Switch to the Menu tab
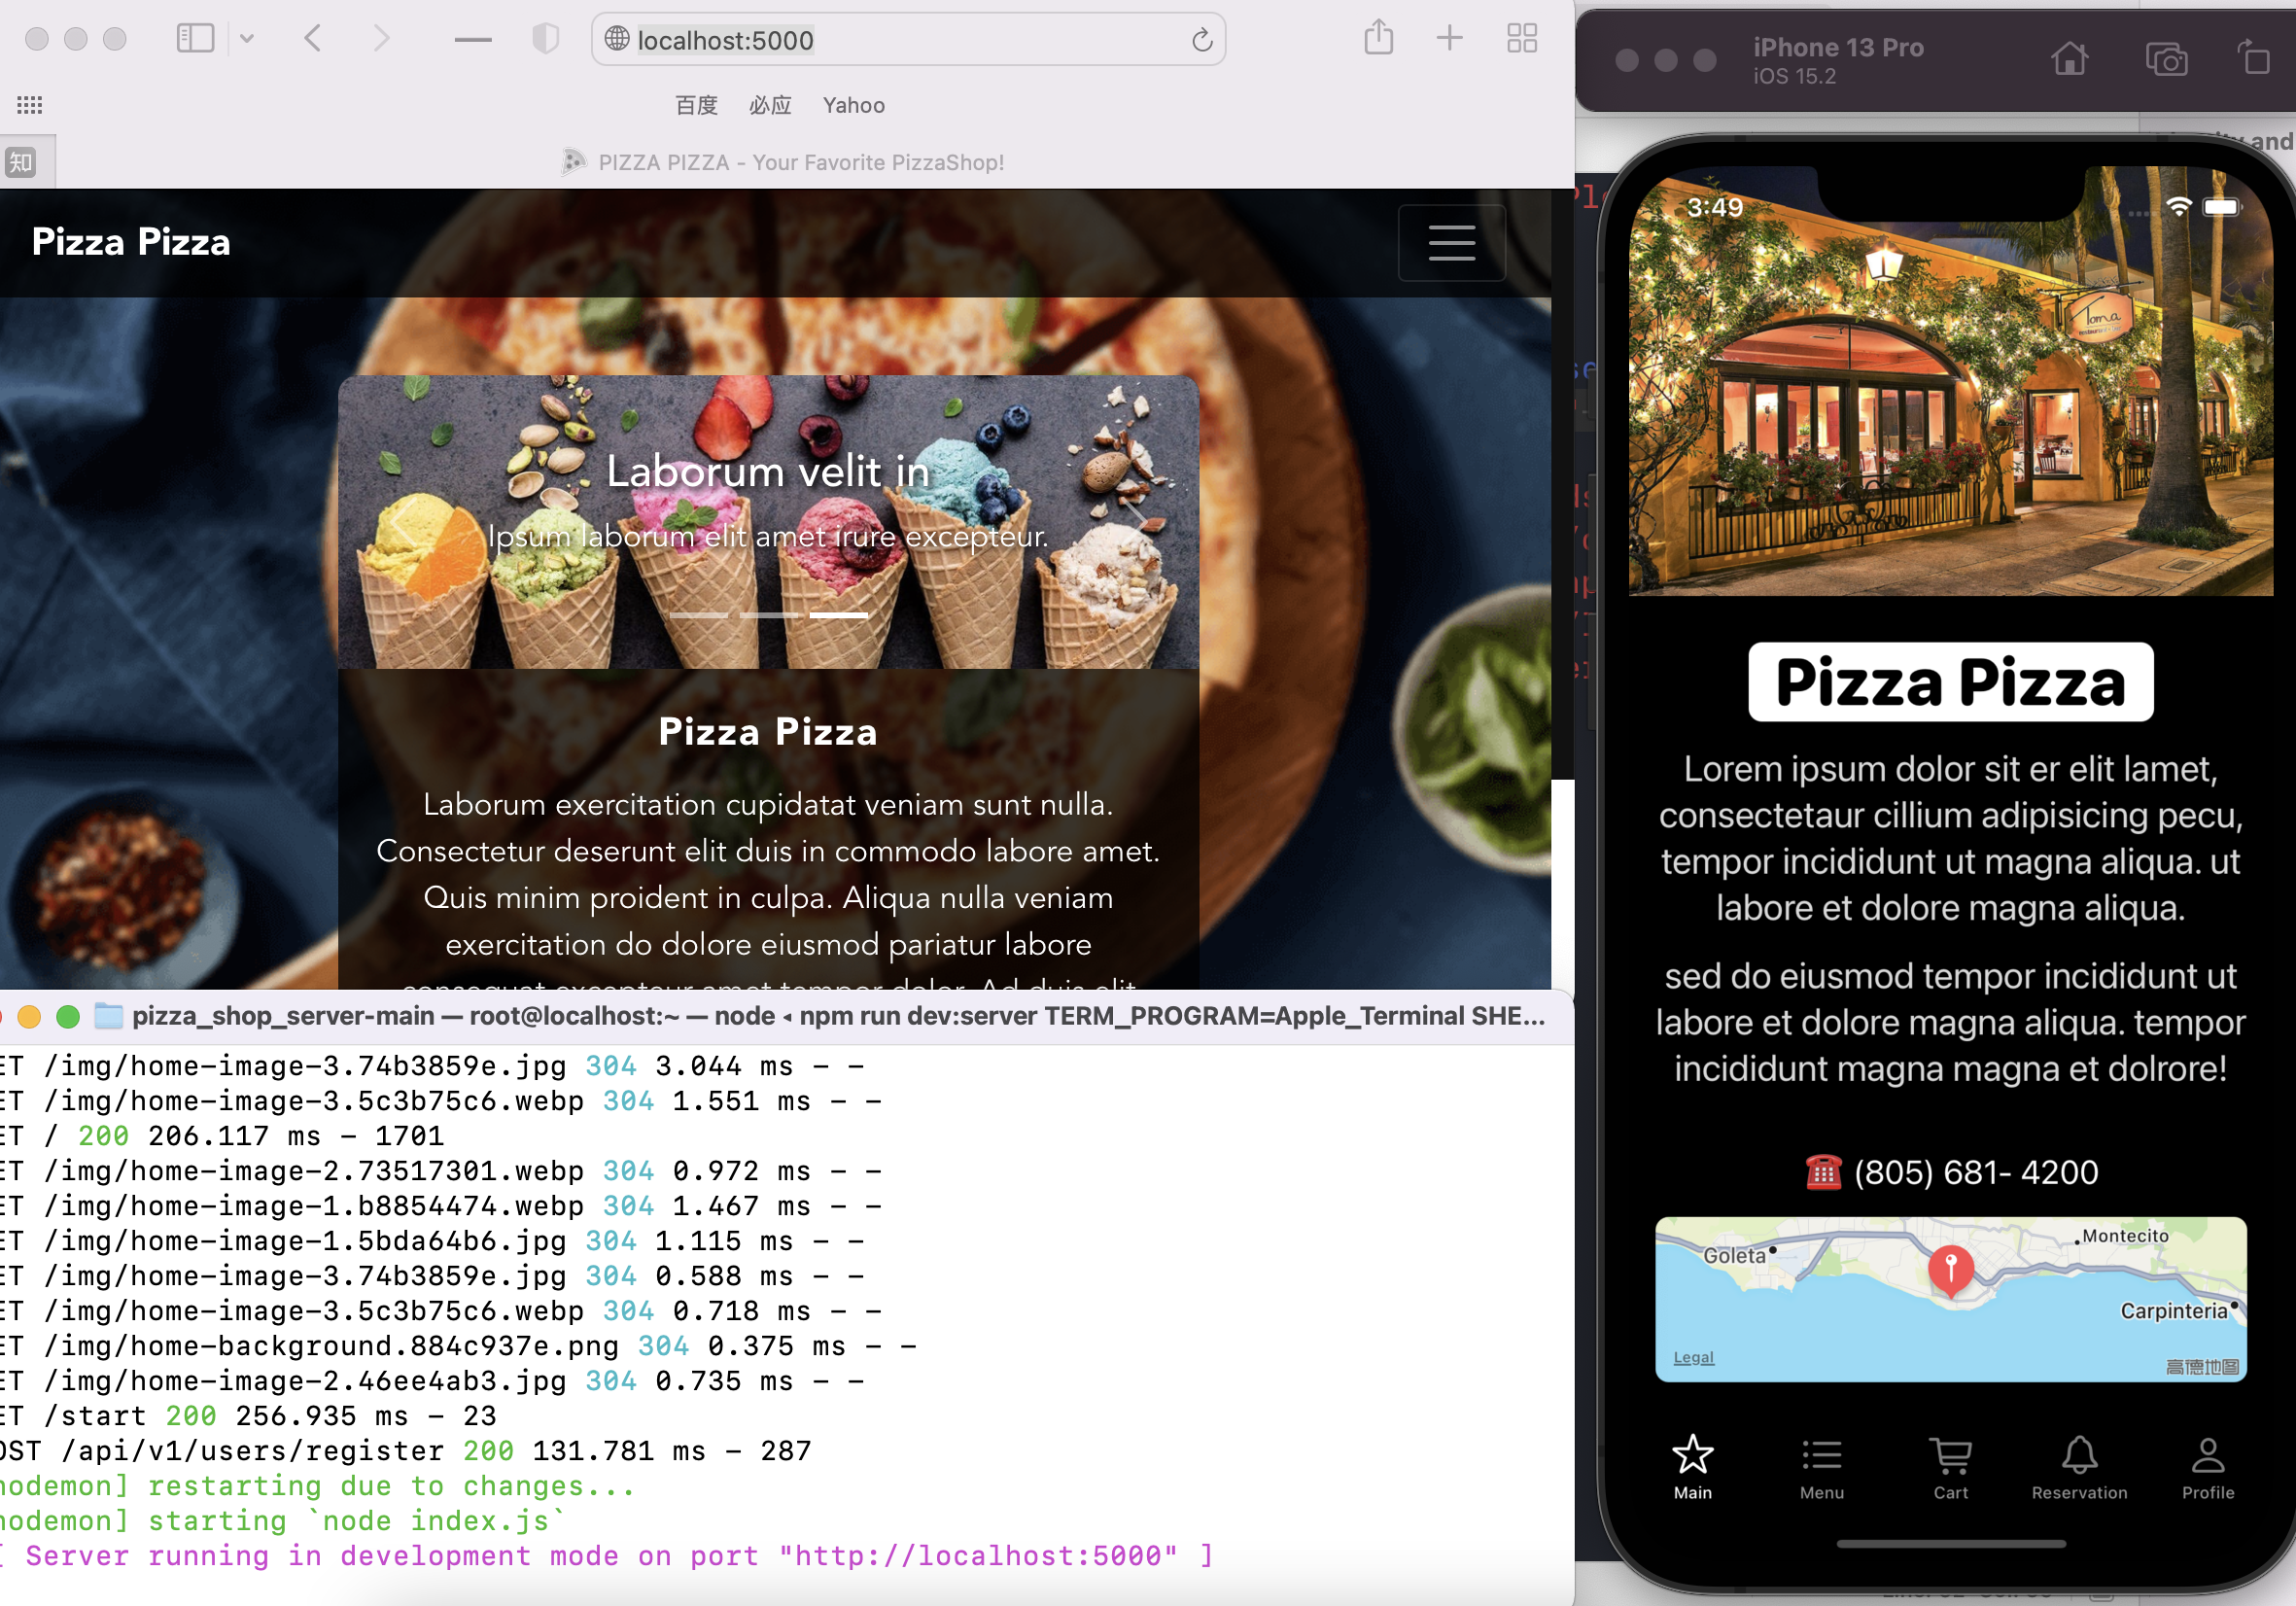2296x1606 pixels. 1821,1466
